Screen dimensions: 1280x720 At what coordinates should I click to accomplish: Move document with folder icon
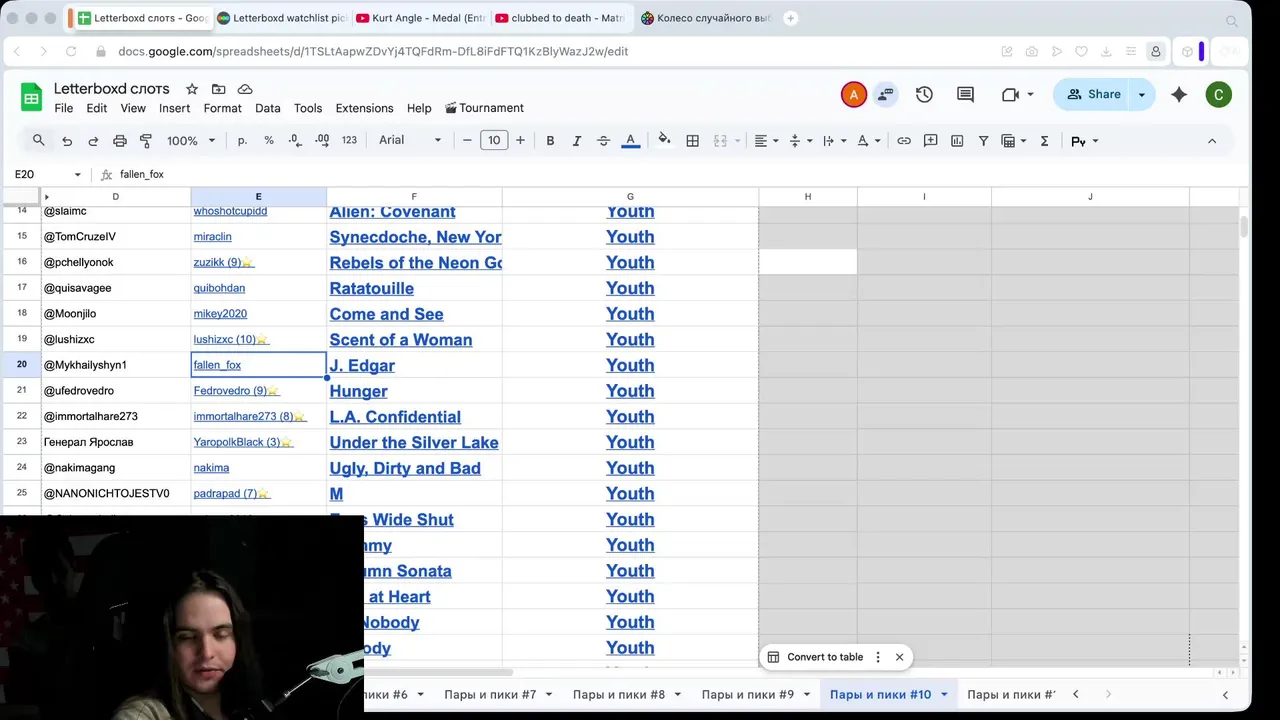point(218,89)
